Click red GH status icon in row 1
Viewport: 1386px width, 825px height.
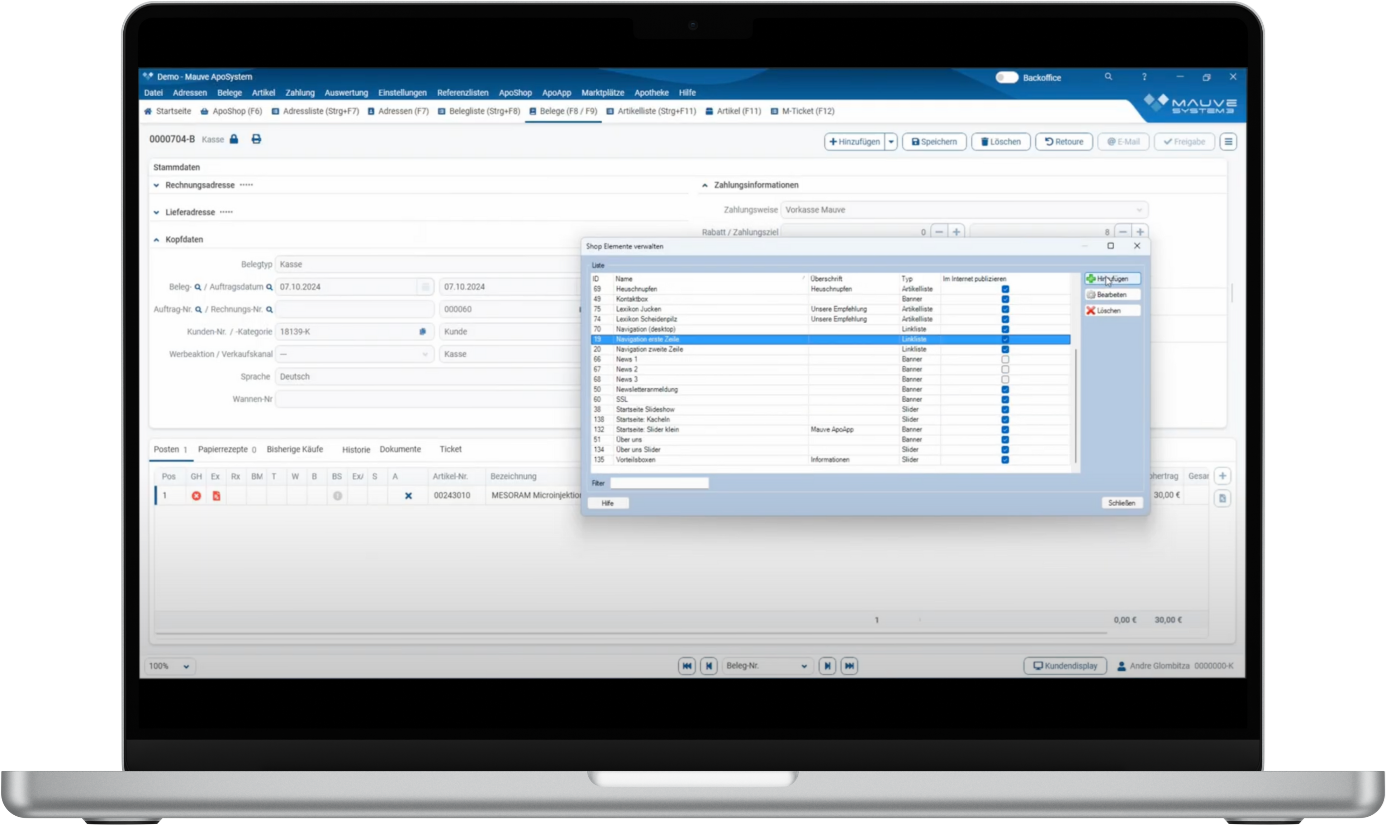point(196,495)
